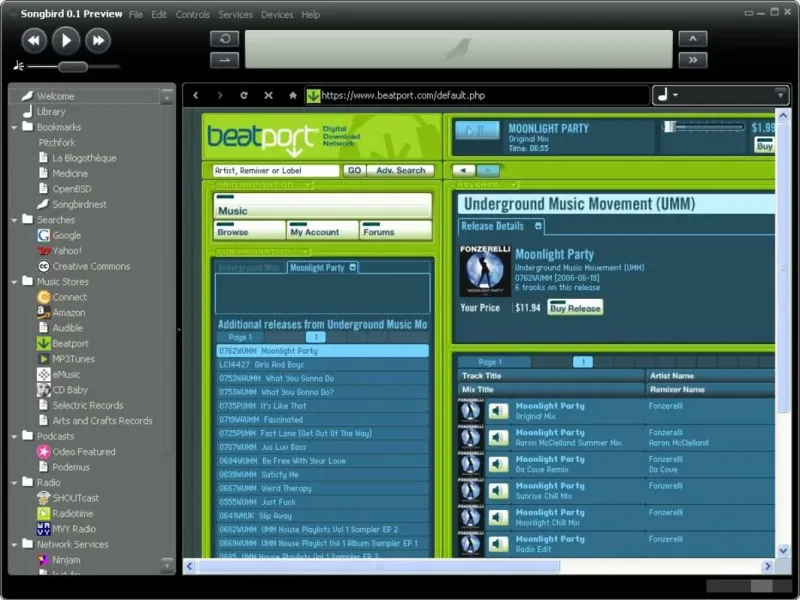Click the Artist, Remixer or Label field
Viewport: 800px width, 600px height.
point(276,170)
